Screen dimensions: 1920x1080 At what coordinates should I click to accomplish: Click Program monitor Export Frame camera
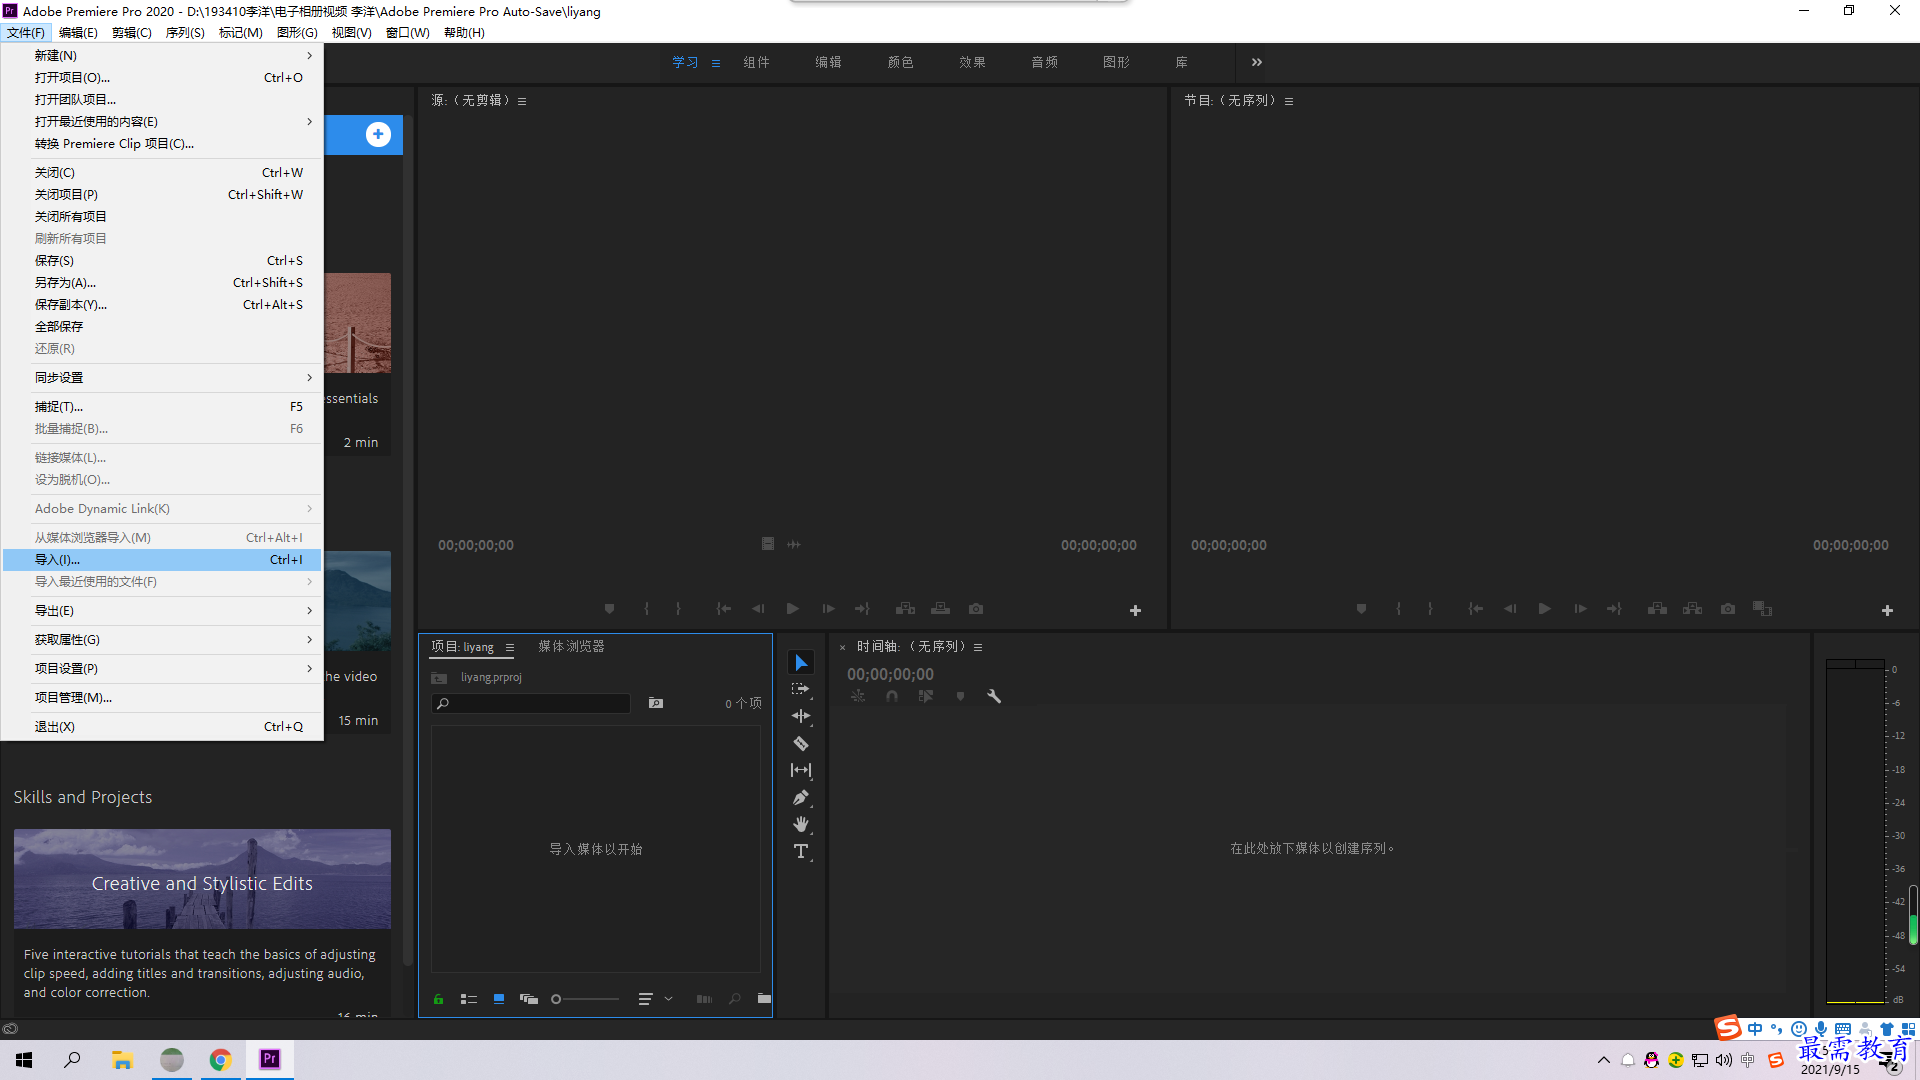point(1728,608)
